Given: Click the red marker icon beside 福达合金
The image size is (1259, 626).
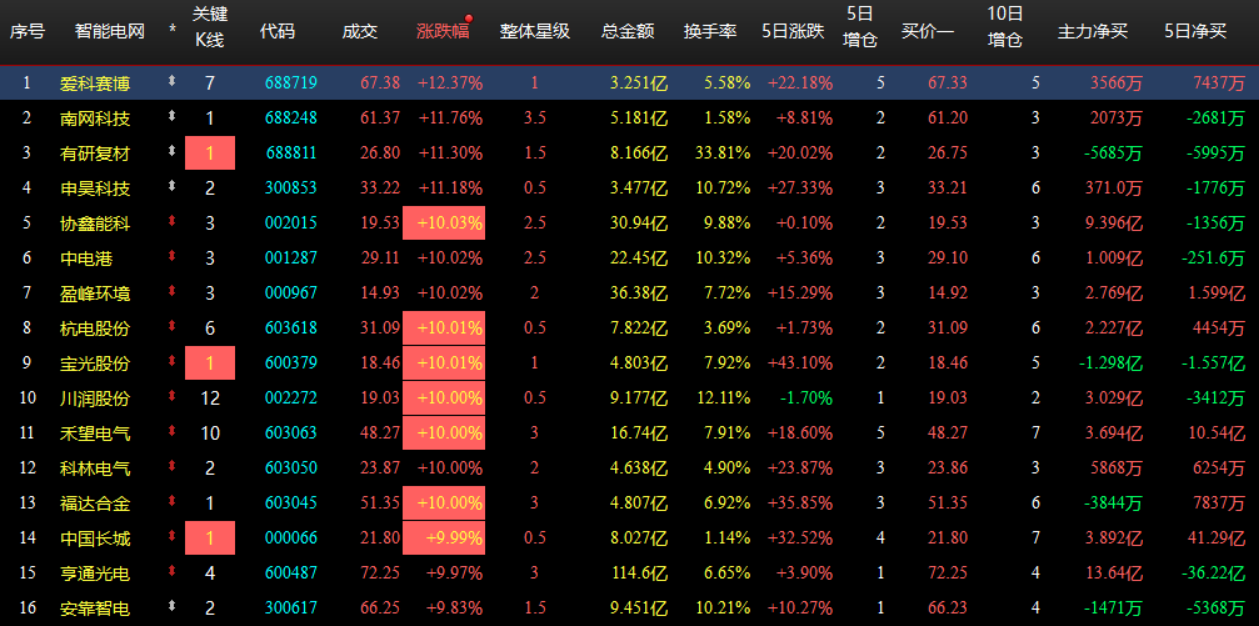Looking at the screenshot, I should pyautogui.click(x=172, y=502).
